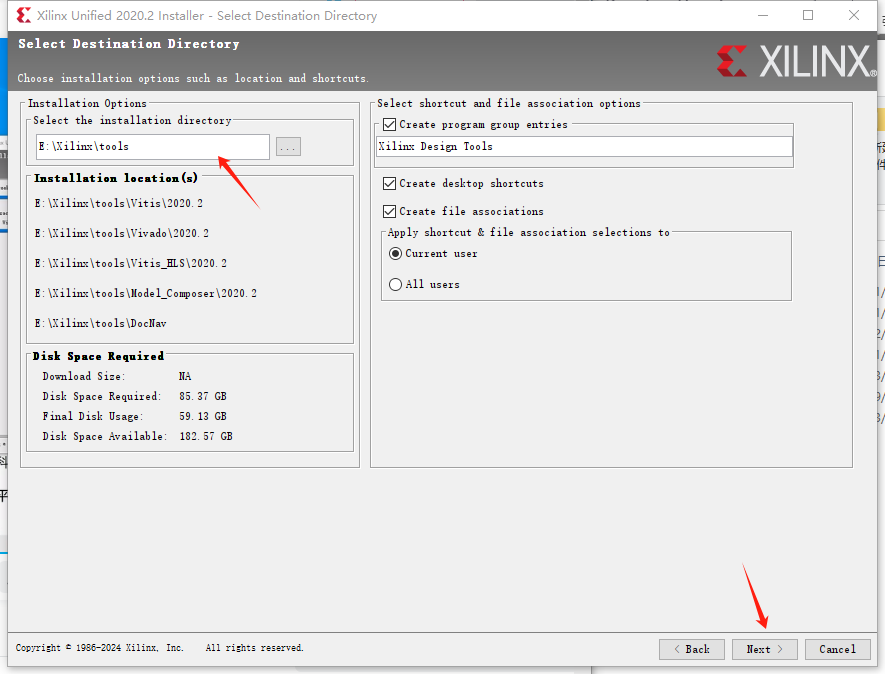The image size is (885, 674).
Task: Click the Vivado\2020.2 installation path
Action: [x=121, y=233]
